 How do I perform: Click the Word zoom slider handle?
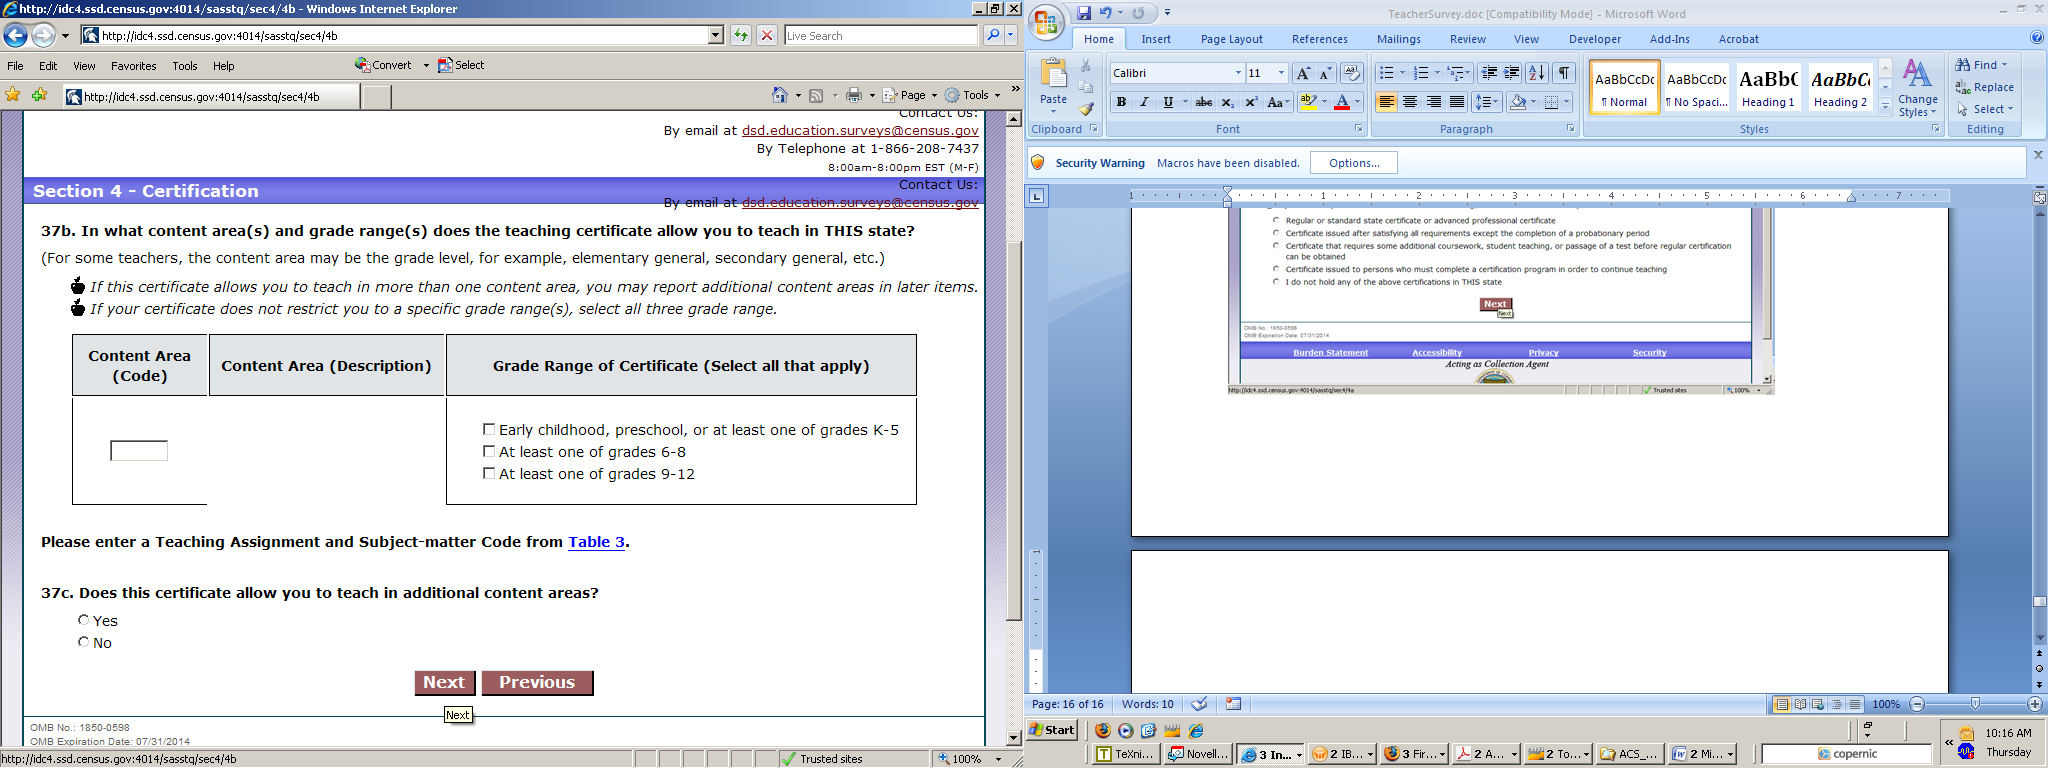click(1975, 704)
